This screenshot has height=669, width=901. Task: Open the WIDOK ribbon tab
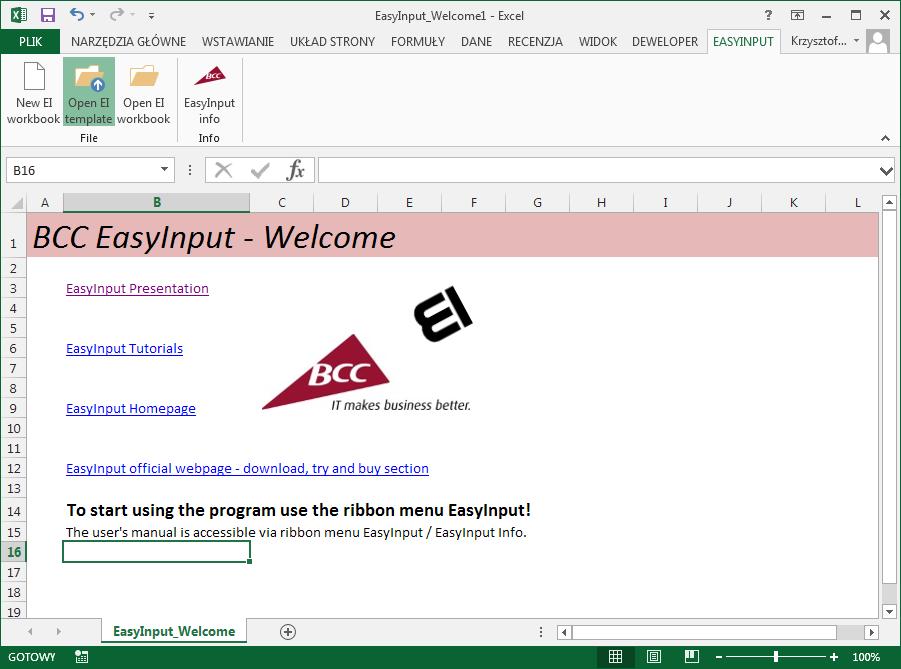click(598, 41)
